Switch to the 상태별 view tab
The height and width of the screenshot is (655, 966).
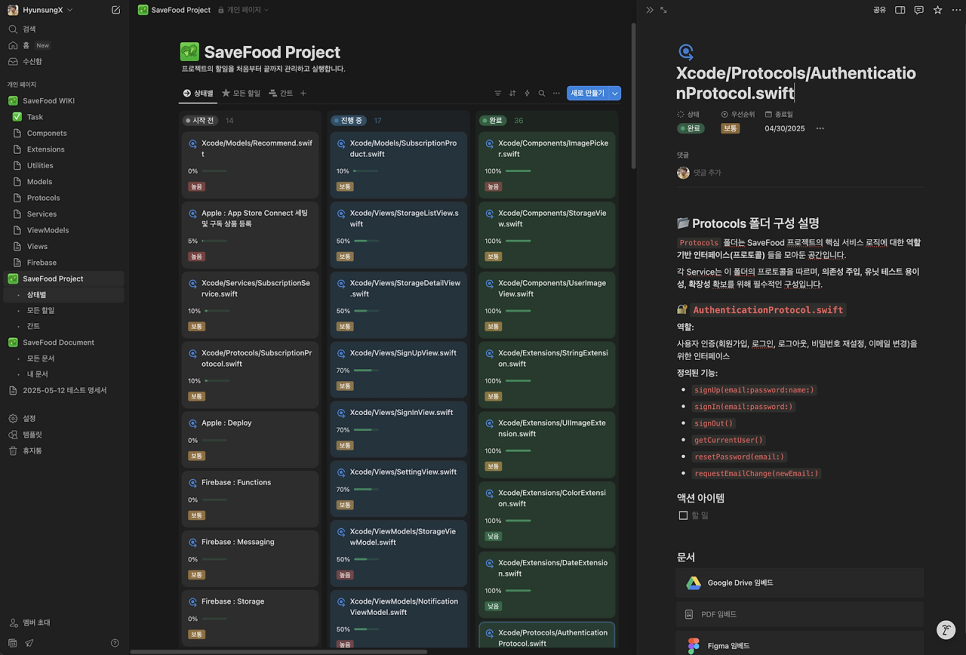tap(198, 93)
